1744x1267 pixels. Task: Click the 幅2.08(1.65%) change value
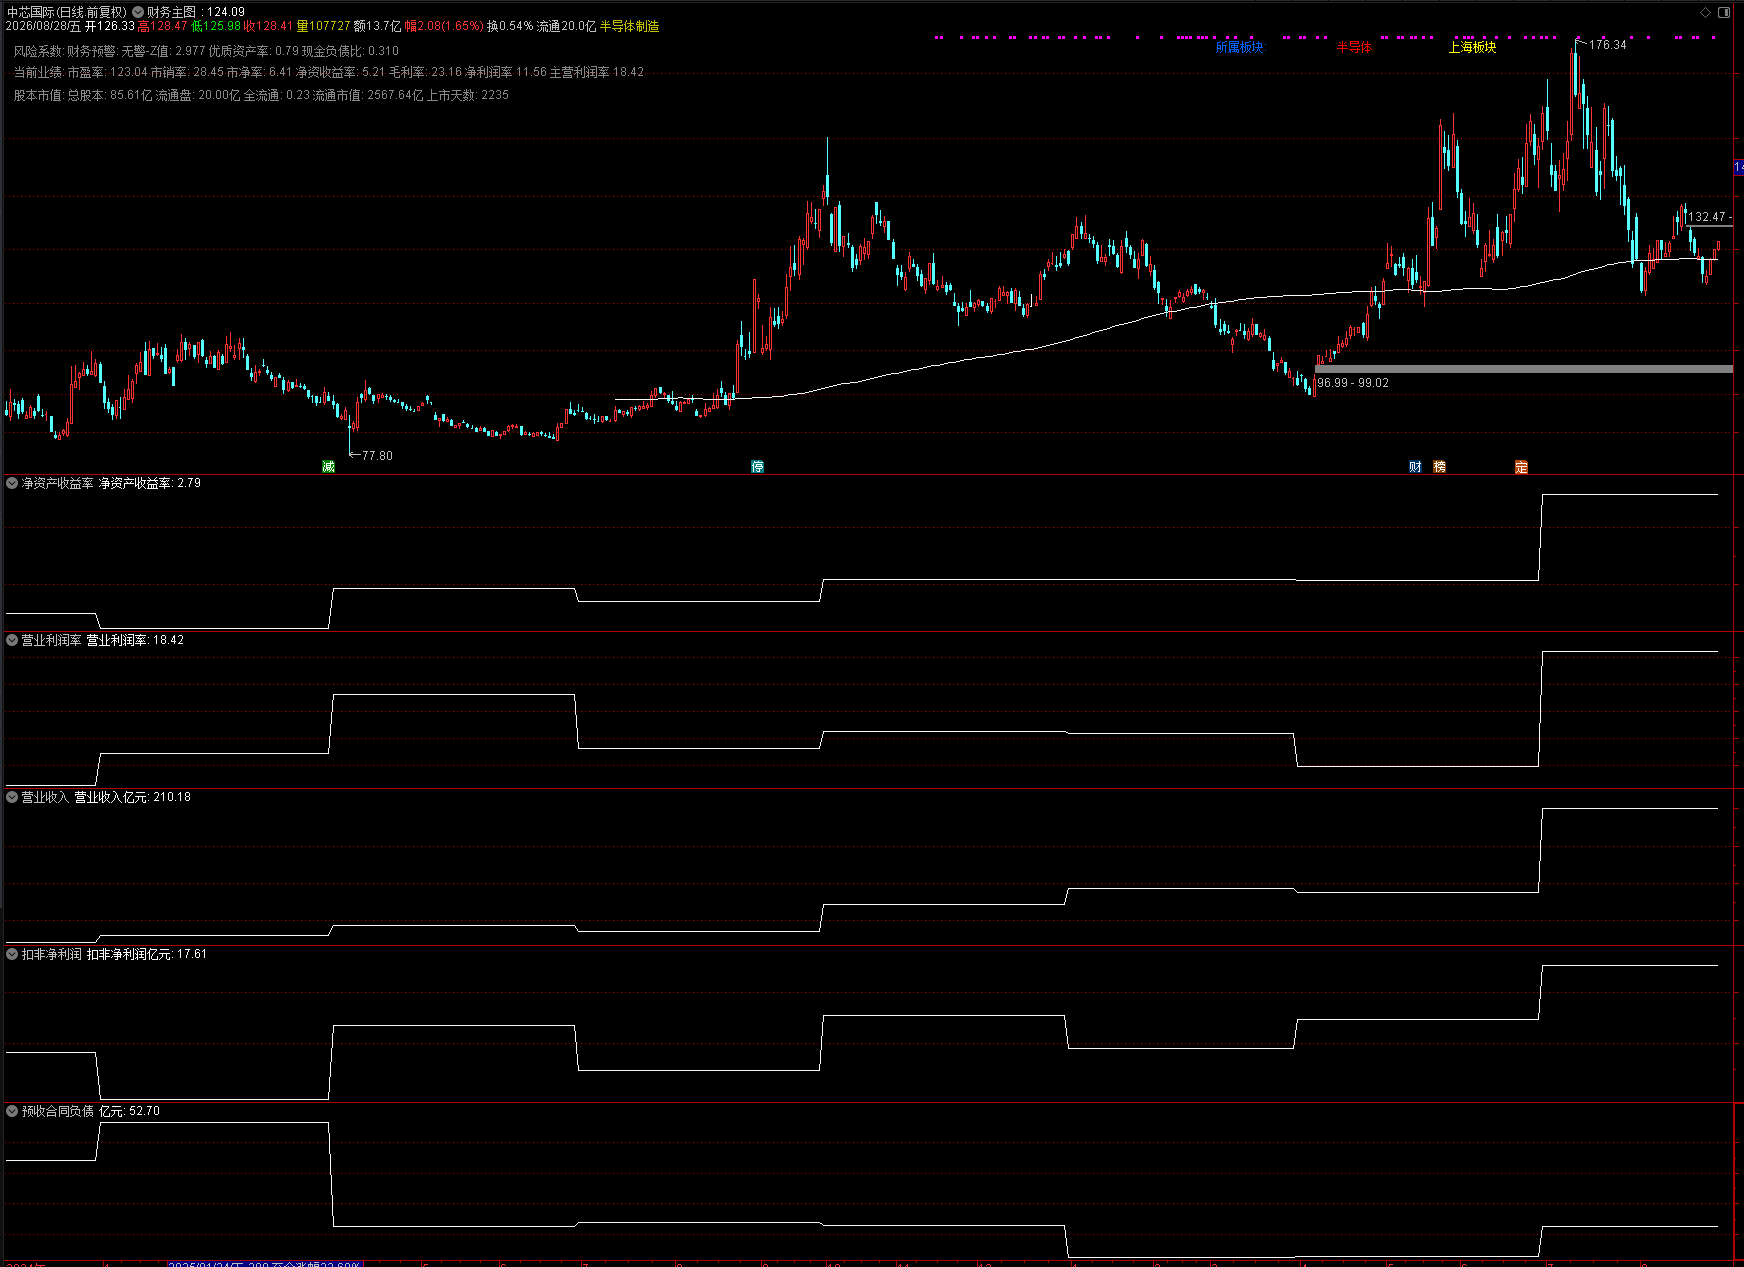(444, 26)
